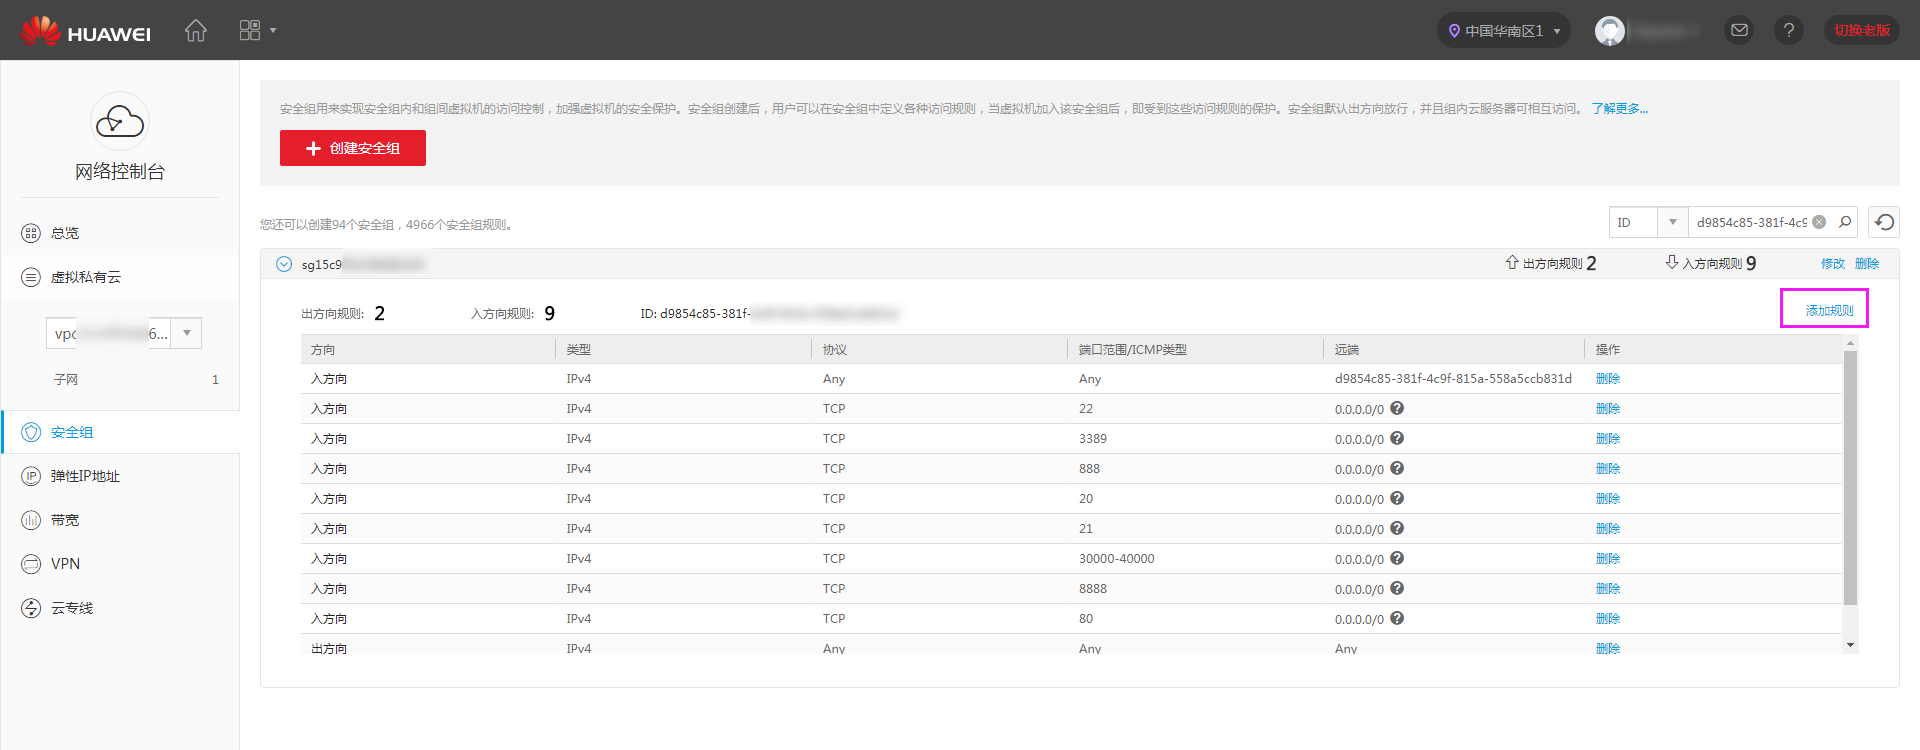Delete the inbound rule for port 3389
Screen dimensions: 1920x750
pyautogui.click(x=1607, y=439)
